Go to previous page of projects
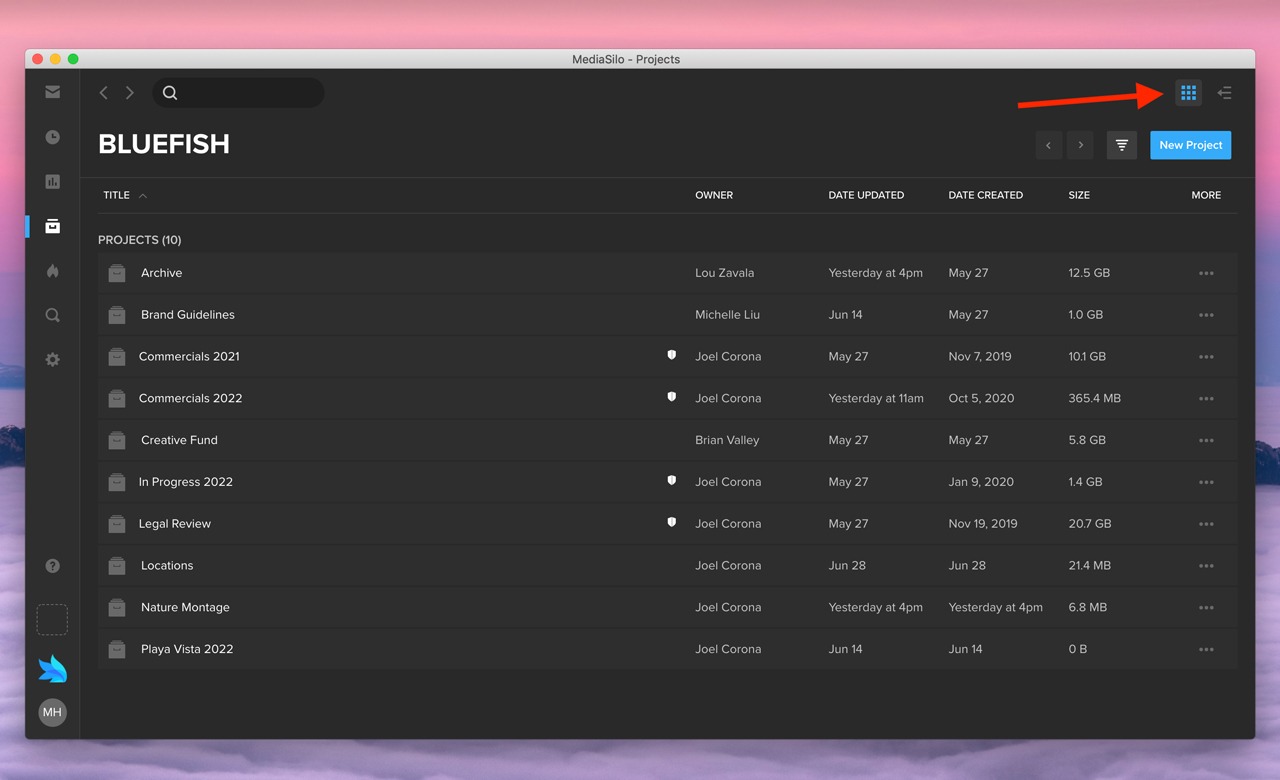The height and width of the screenshot is (780, 1280). tap(1048, 145)
